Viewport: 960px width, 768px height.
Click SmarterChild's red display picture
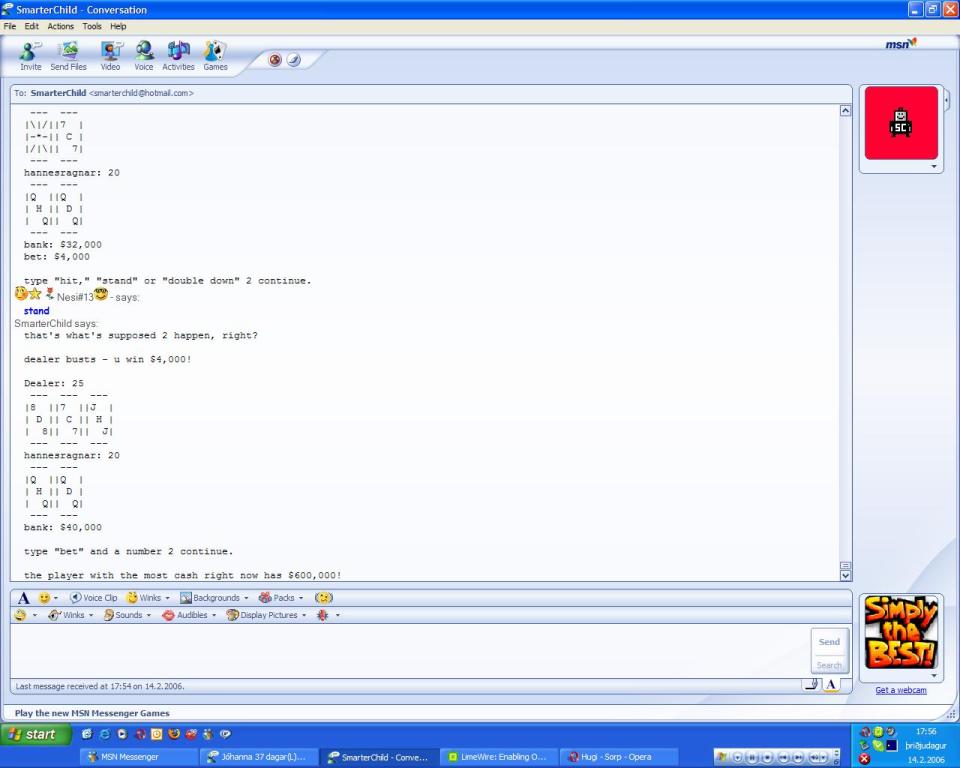(901, 123)
